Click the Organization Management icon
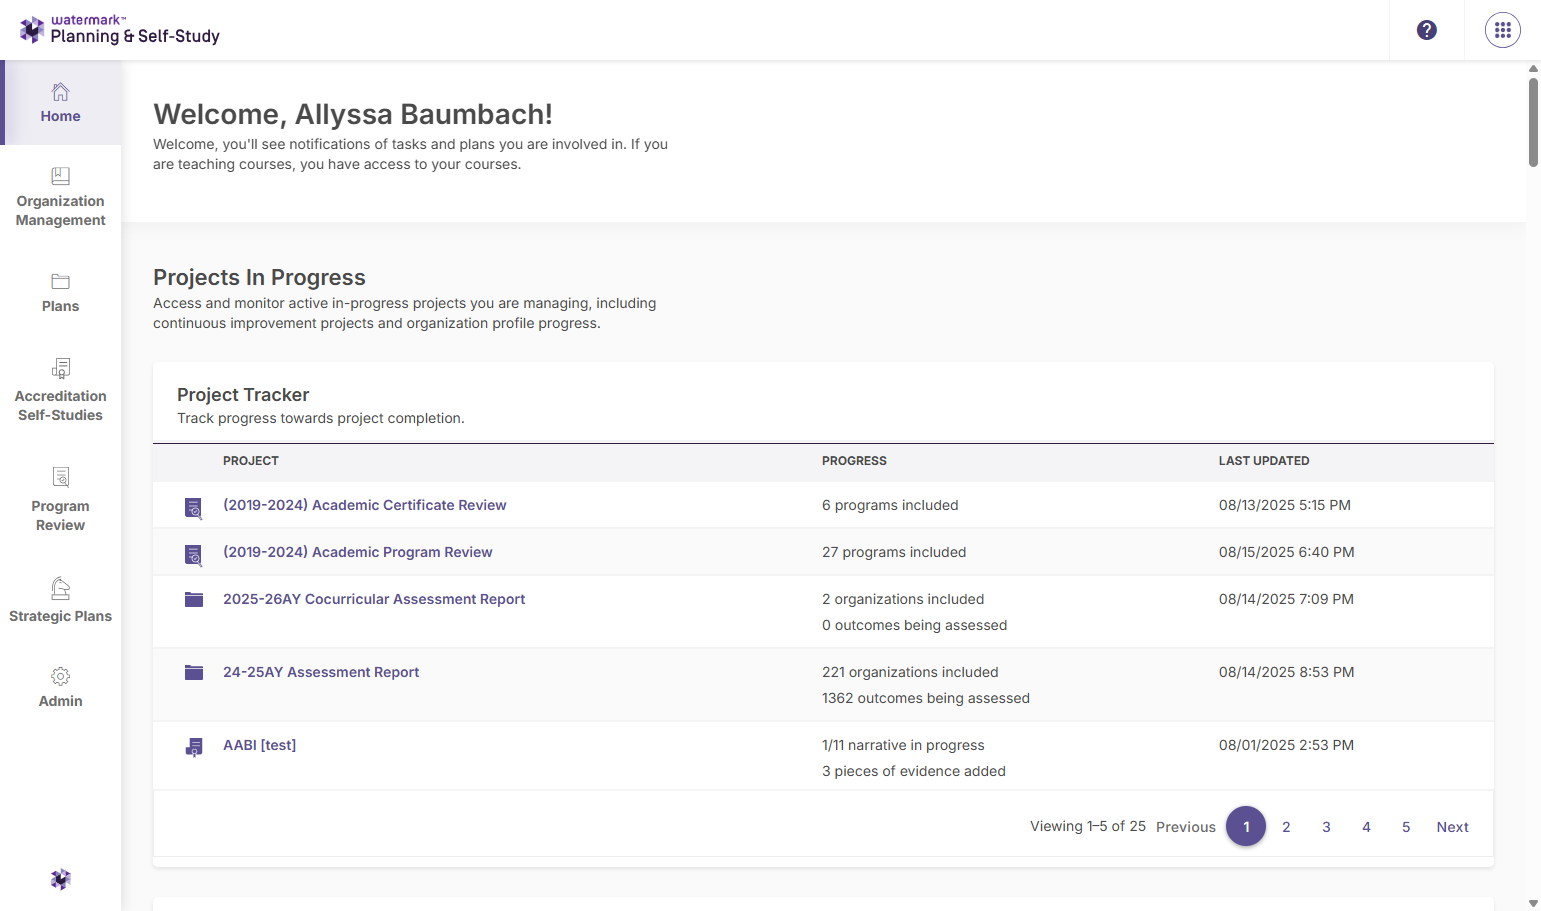This screenshot has height=911, width=1541. coord(61,176)
